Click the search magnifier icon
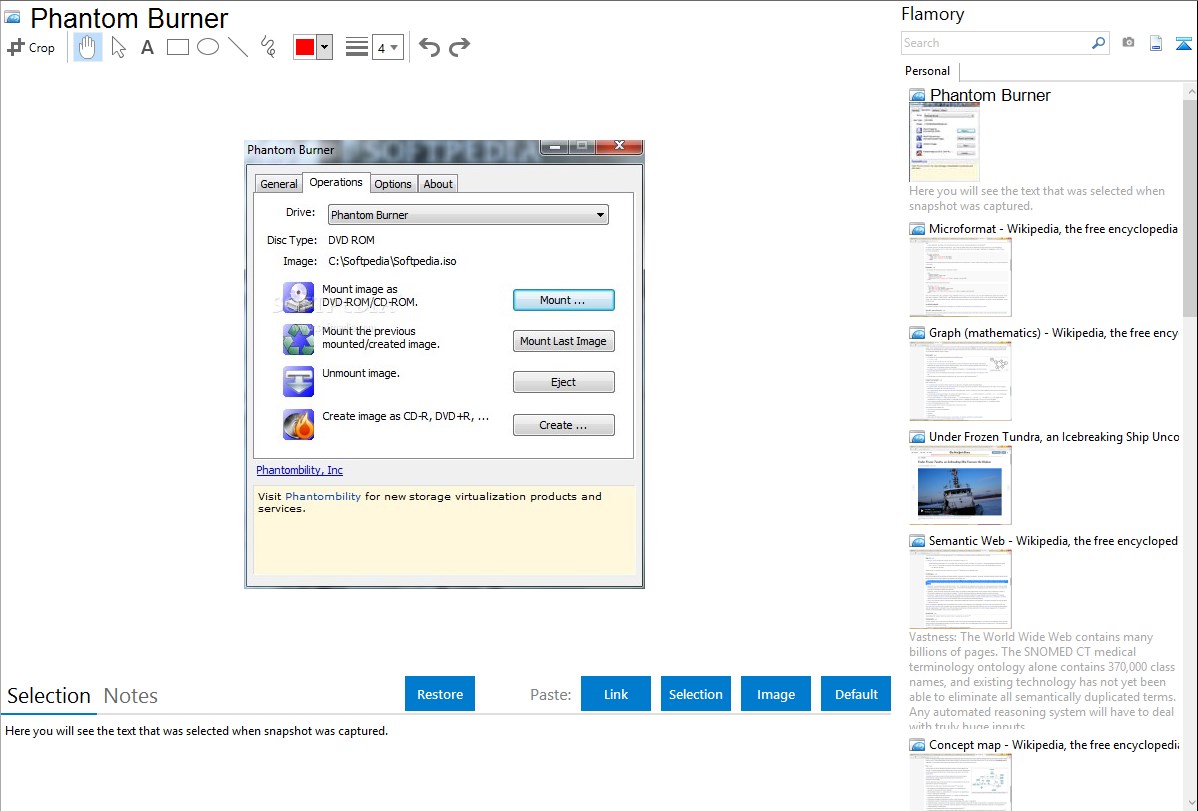Viewport: 1198px width, 811px height. [x=1099, y=43]
